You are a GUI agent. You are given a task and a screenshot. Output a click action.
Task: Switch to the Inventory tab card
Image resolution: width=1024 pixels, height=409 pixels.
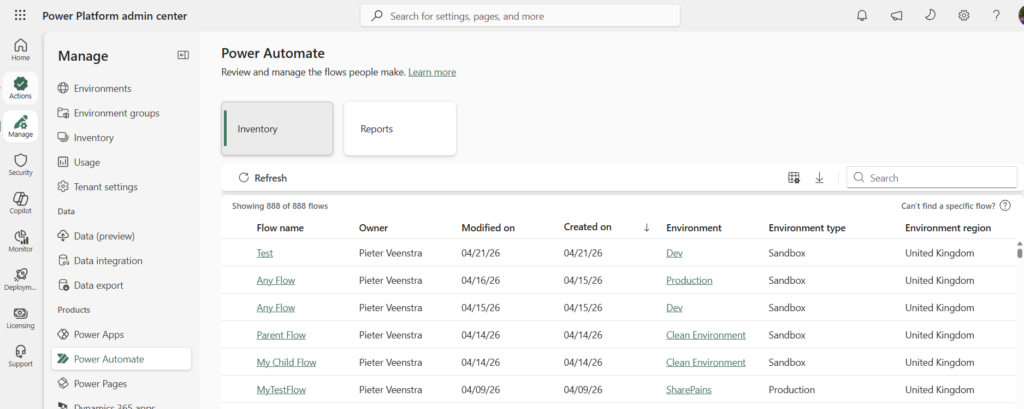tap(277, 129)
